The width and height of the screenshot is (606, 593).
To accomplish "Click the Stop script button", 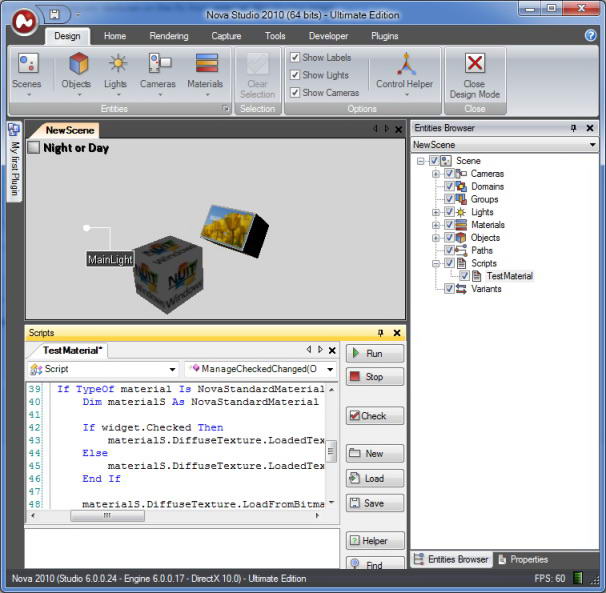I will [374, 377].
